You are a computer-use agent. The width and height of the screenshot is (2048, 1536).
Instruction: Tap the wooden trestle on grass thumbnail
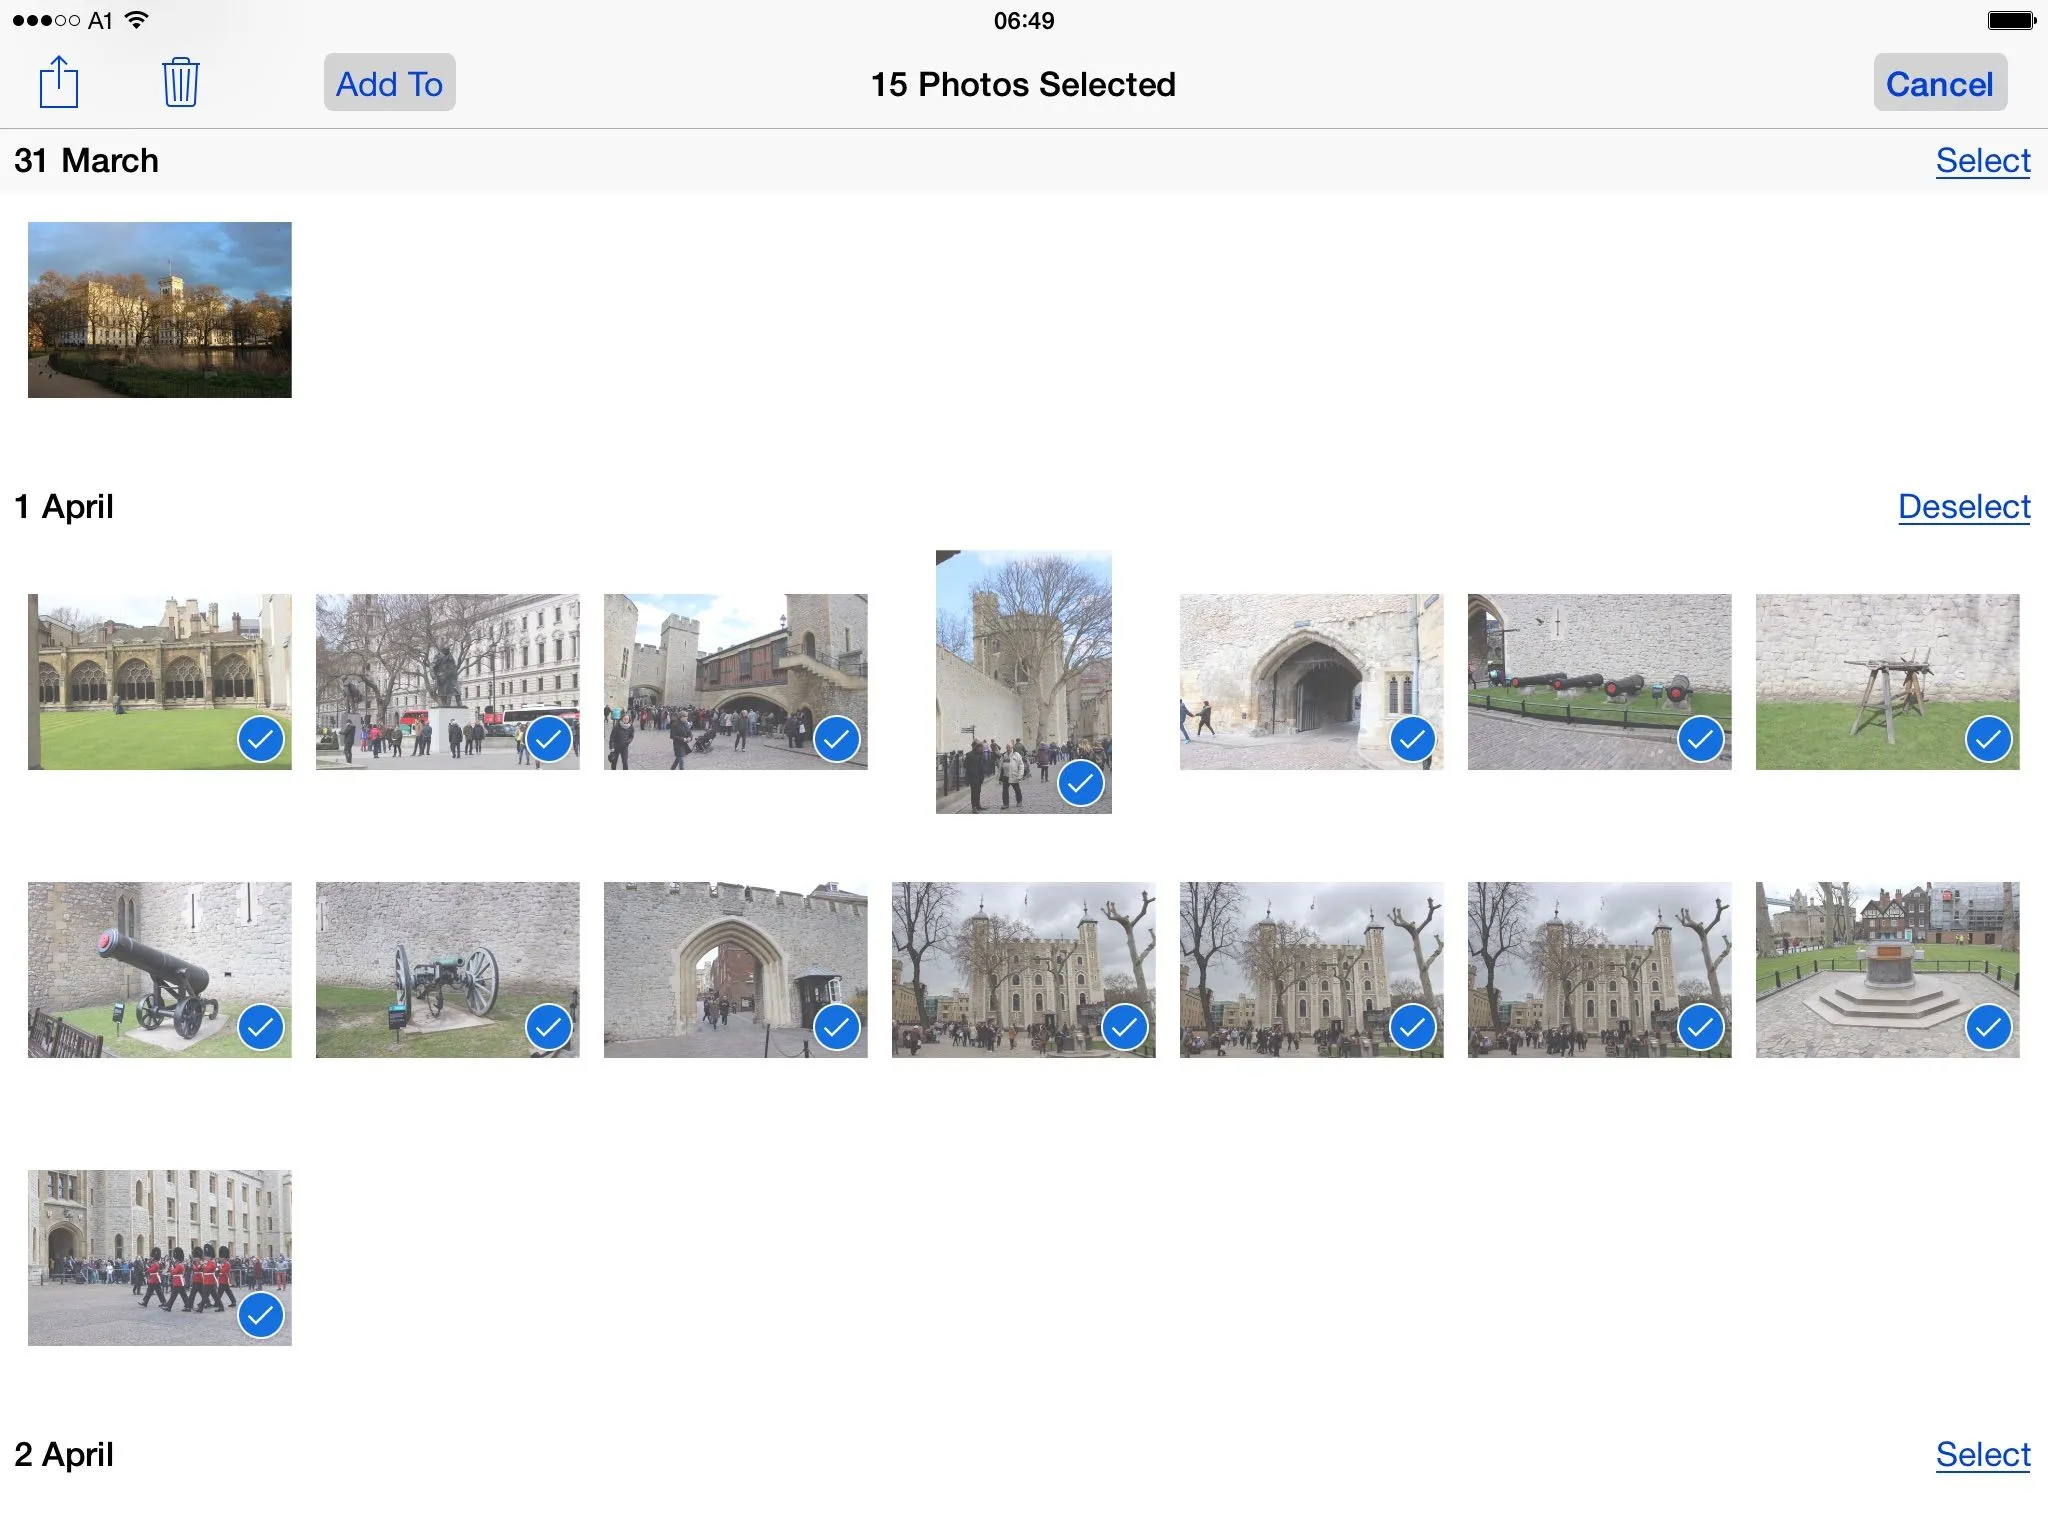1870,670
